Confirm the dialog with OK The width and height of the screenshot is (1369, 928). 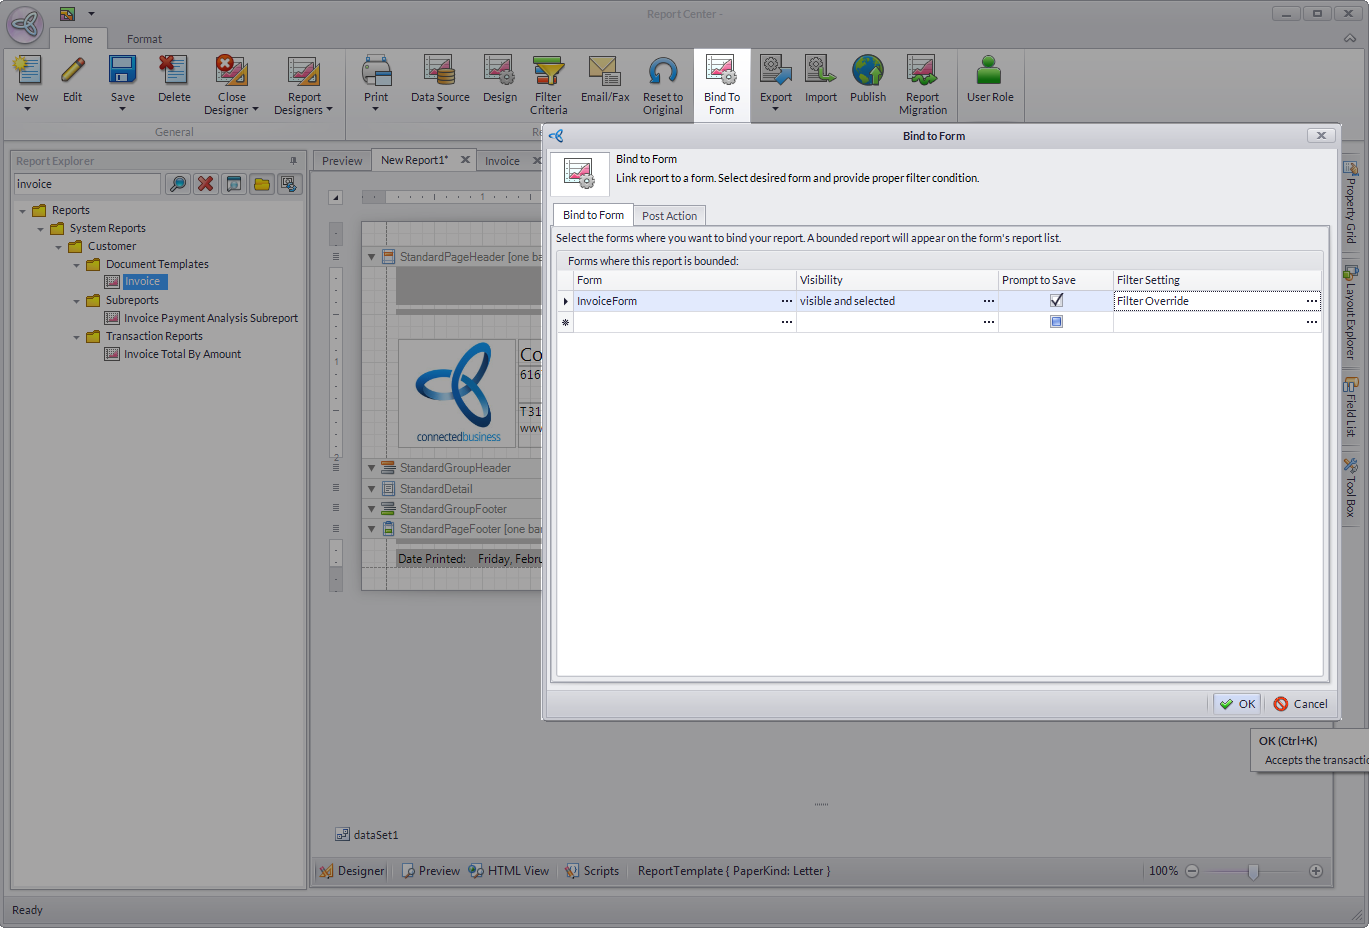pos(1237,704)
